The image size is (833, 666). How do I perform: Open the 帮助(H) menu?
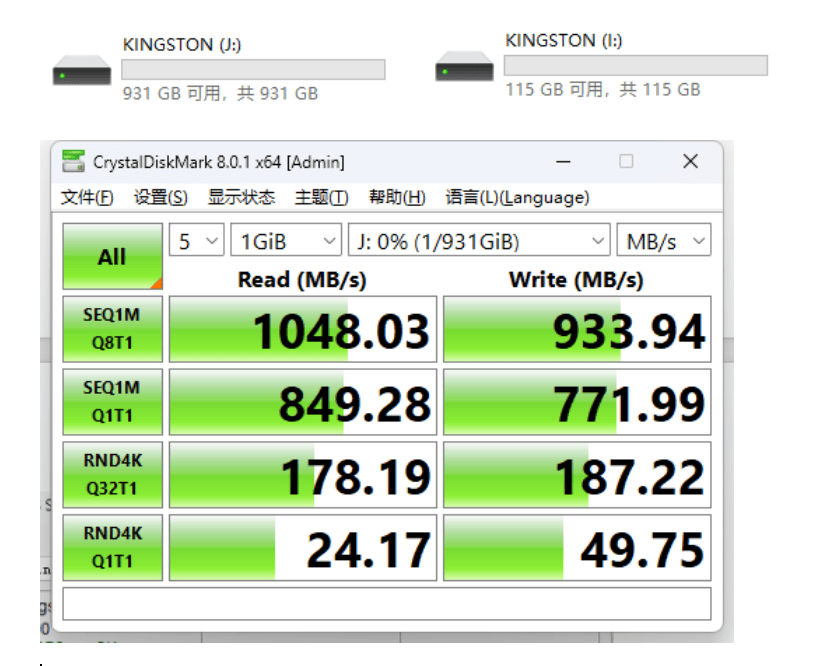click(x=397, y=197)
